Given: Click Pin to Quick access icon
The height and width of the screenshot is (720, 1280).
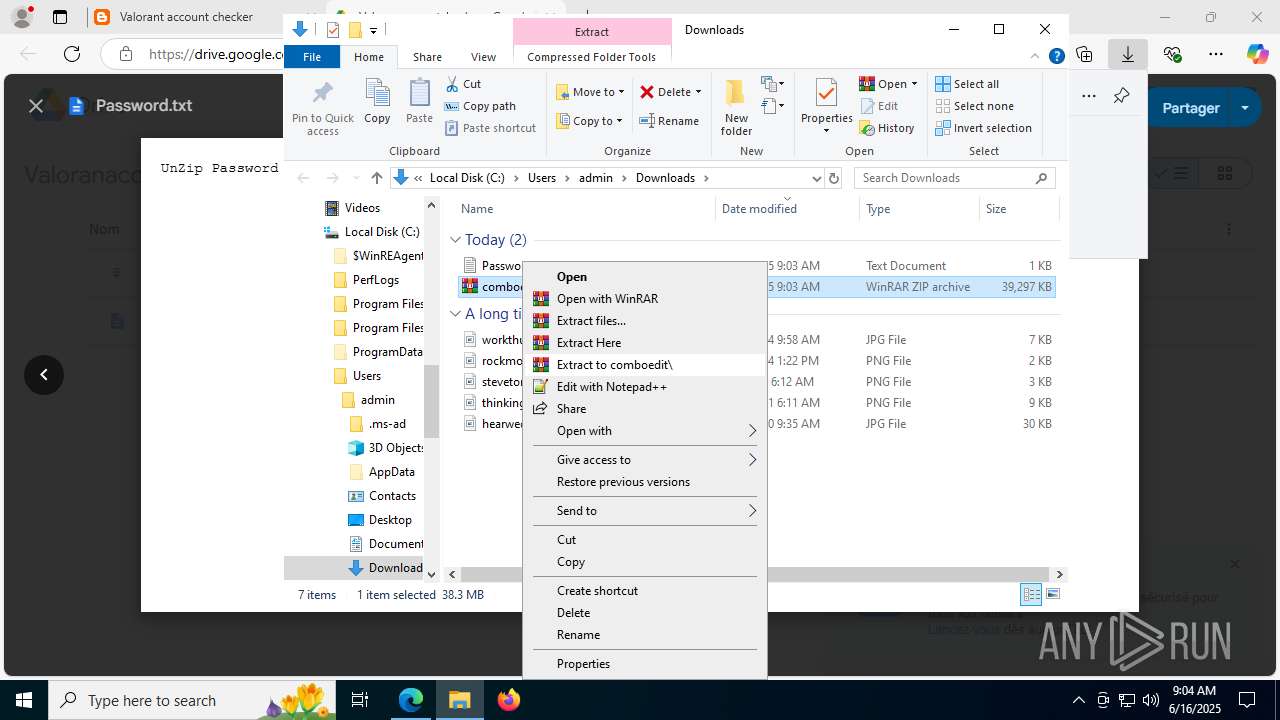Looking at the screenshot, I should click(x=322, y=108).
